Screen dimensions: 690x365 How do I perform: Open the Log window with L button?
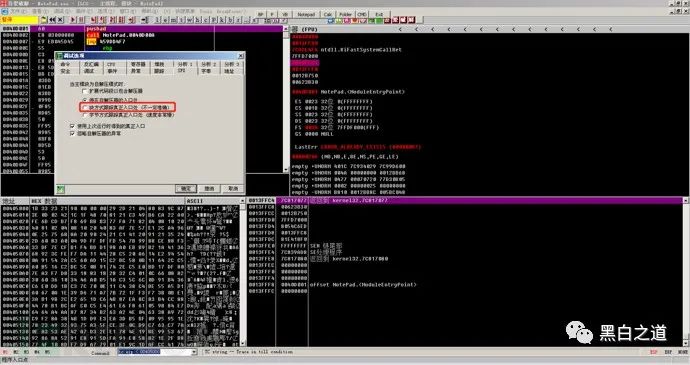click(x=157, y=20)
